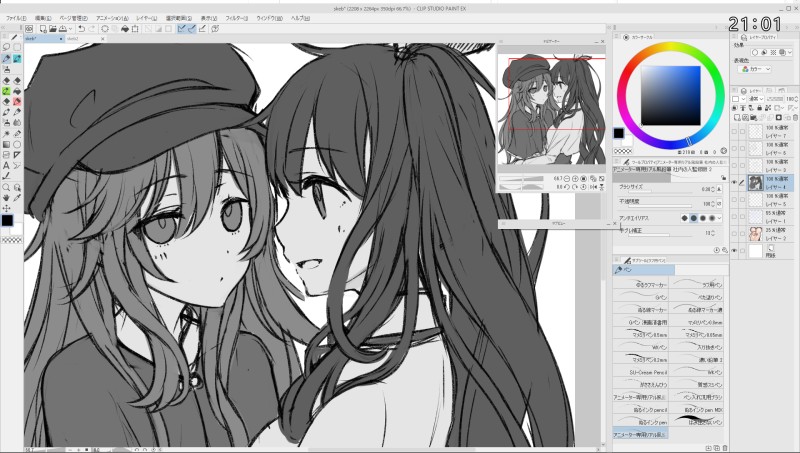The width and height of the screenshot is (800, 453).
Task: Expand the effect options dropdown in Layer Property
Action: tap(790, 53)
